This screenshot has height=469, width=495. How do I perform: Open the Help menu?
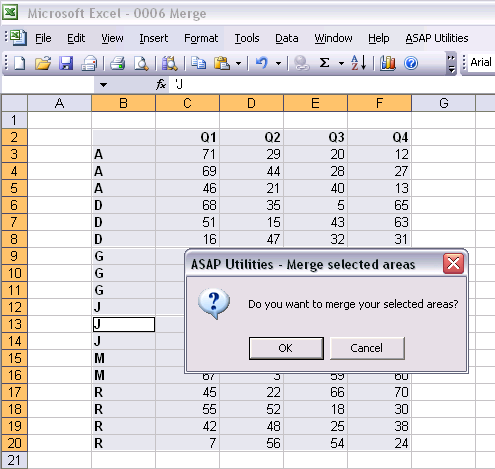click(x=379, y=38)
